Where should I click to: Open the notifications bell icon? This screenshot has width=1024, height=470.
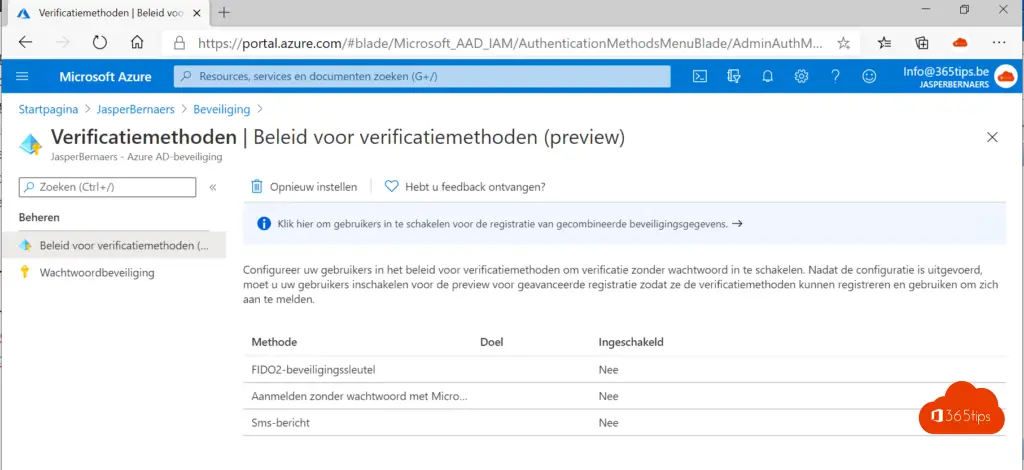click(x=768, y=76)
